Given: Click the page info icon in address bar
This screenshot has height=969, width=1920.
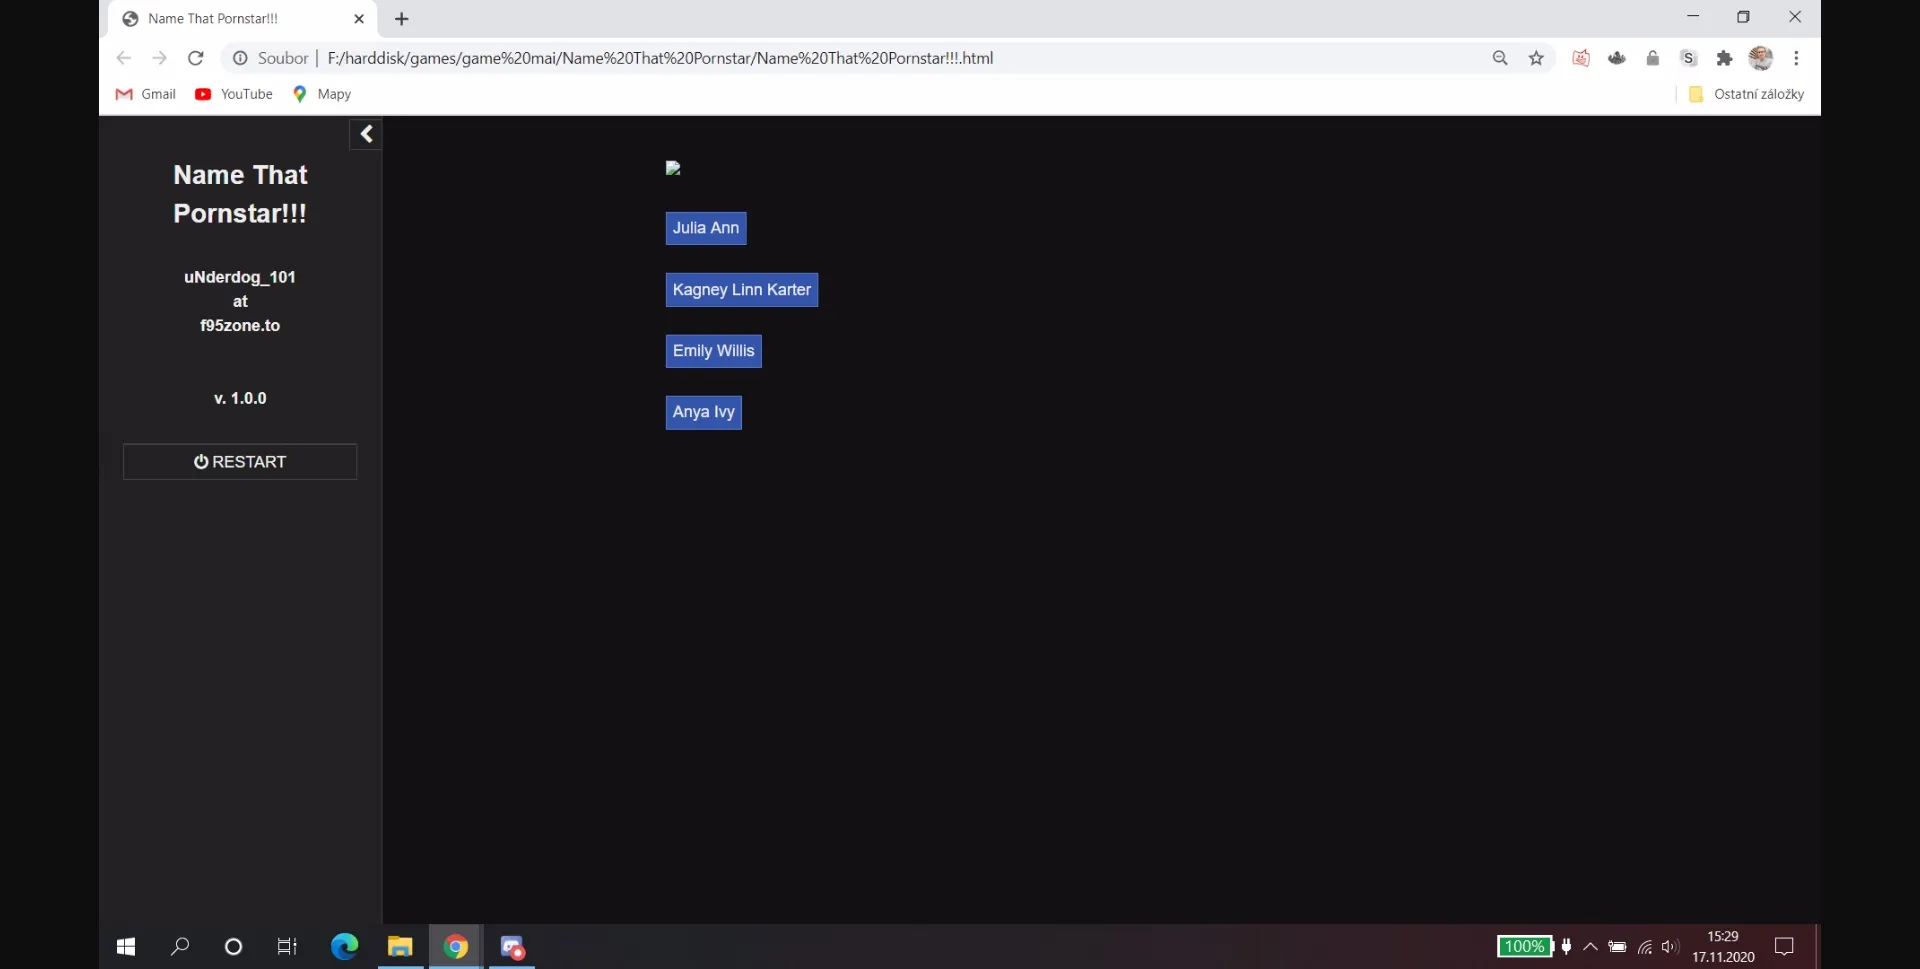Looking at the screenshot, I should click(x=239, y=58).
